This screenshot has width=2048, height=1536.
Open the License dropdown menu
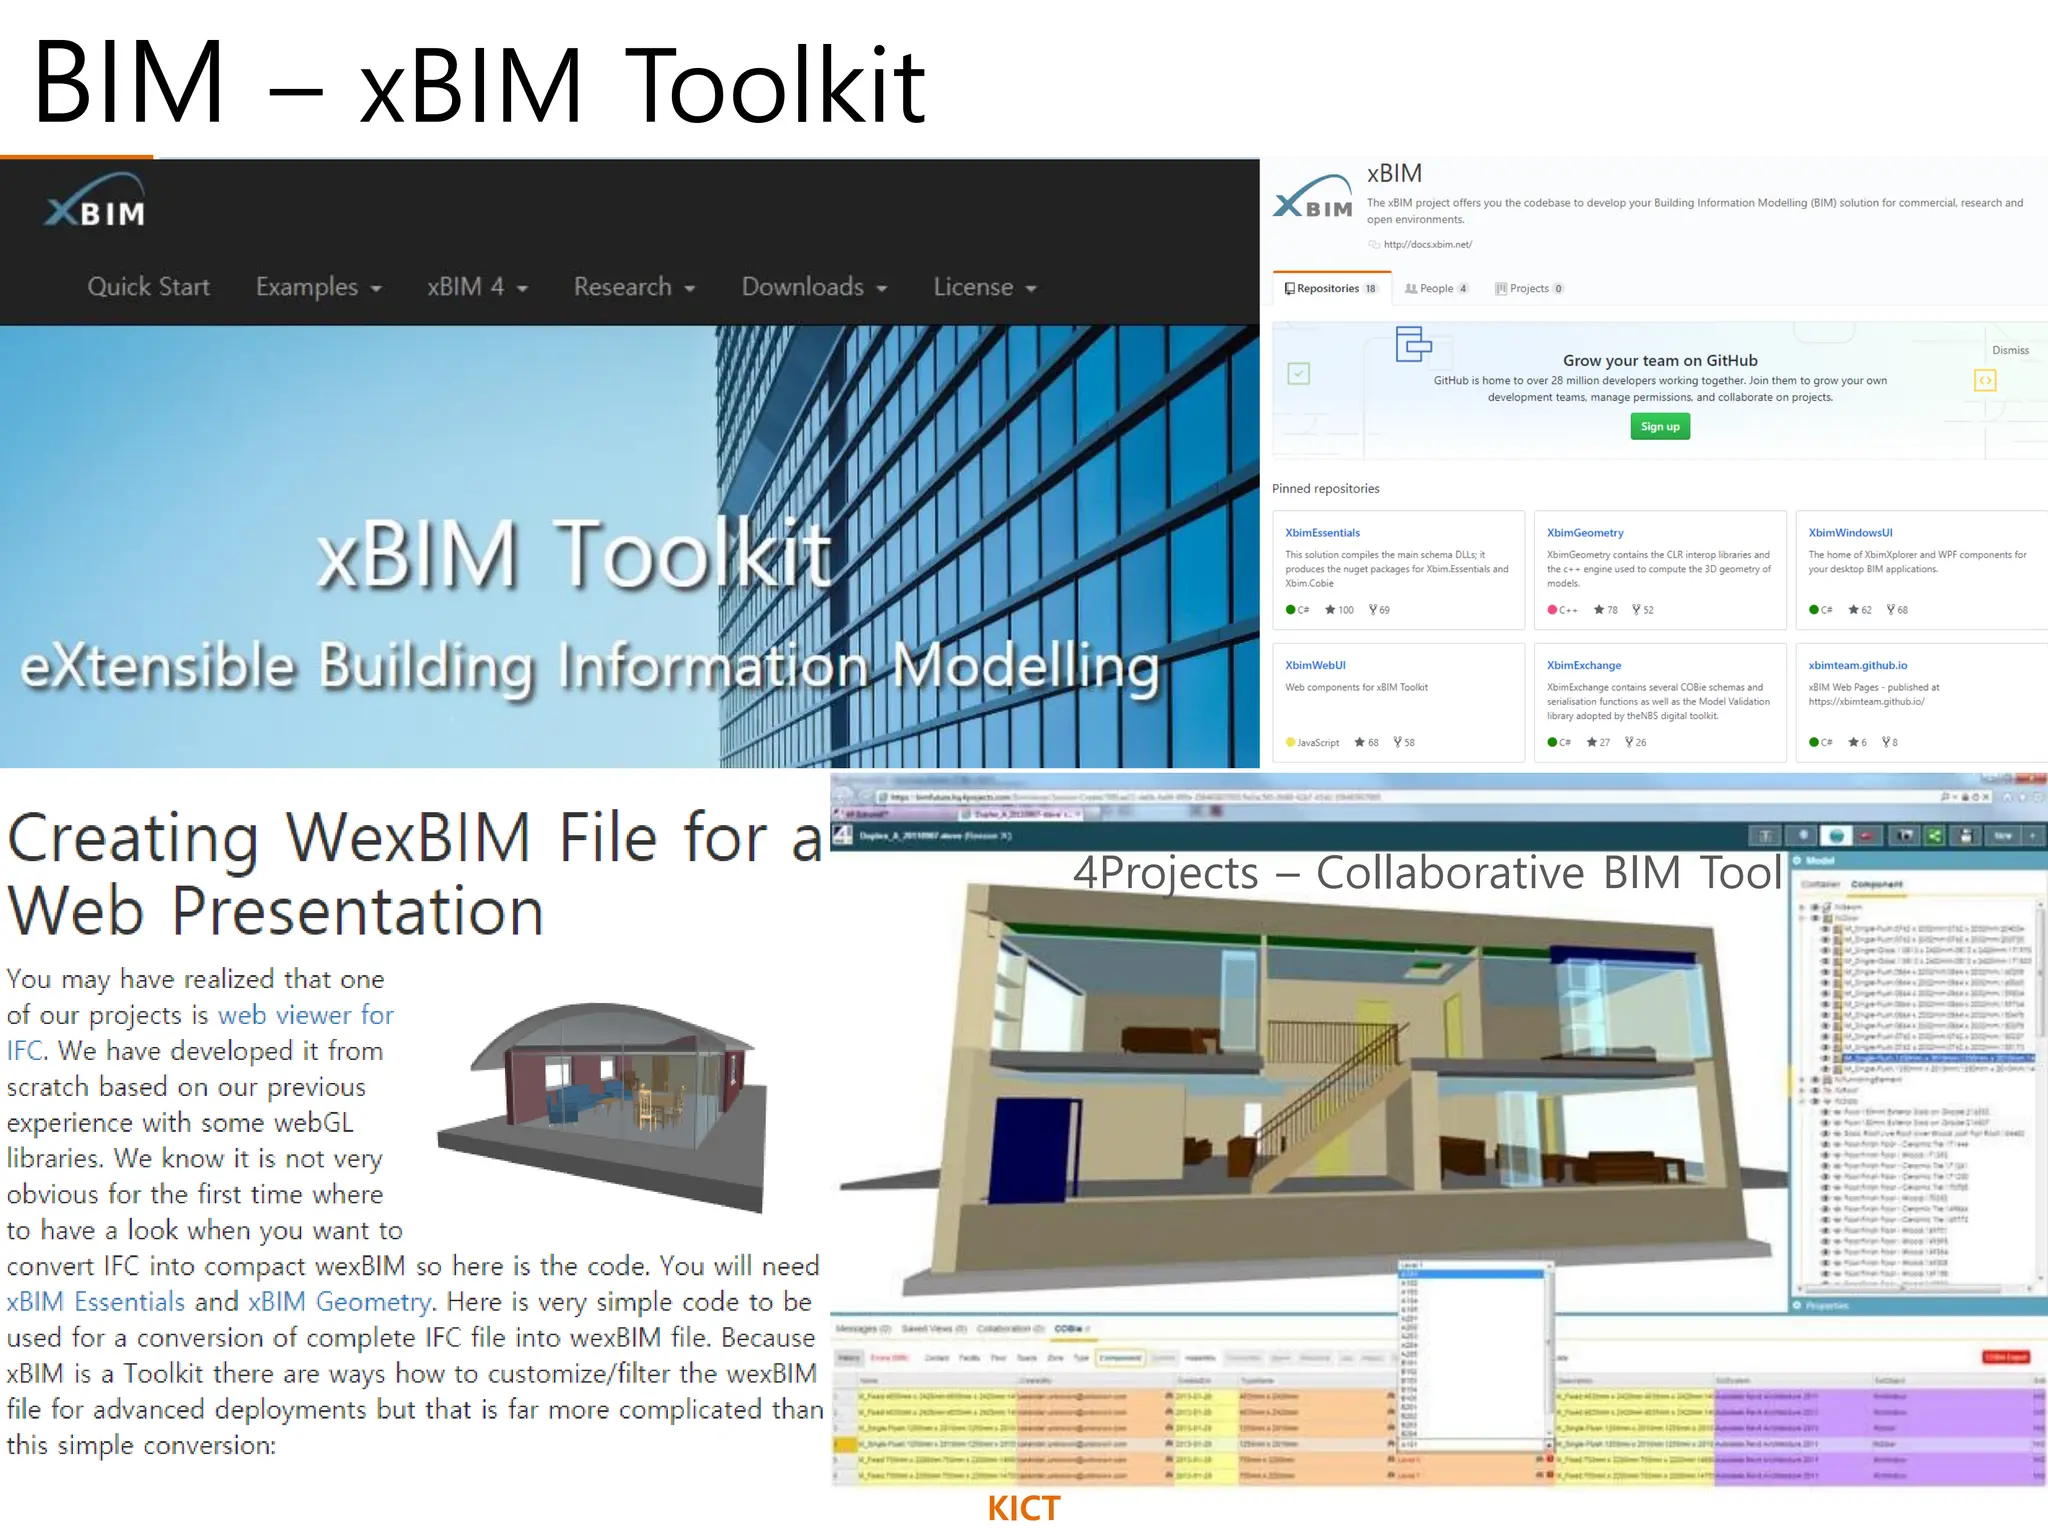(x=984, y=287)
